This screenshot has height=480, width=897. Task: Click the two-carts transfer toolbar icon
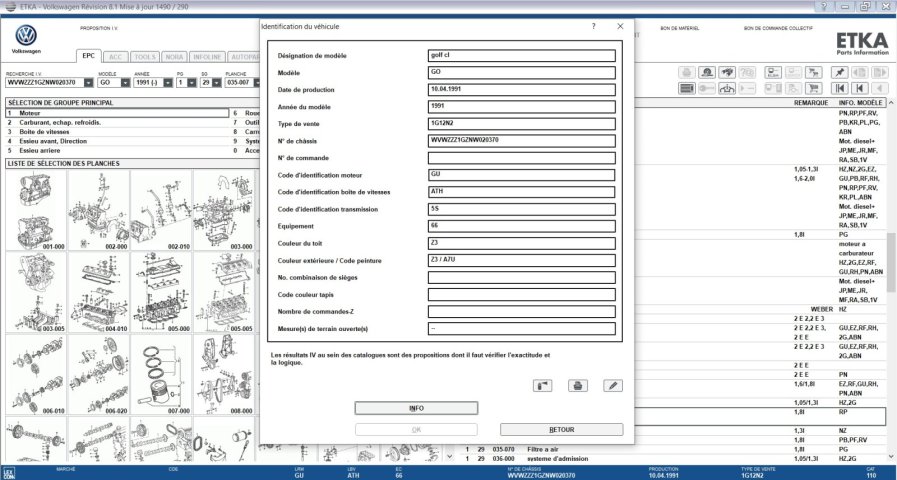coord(813,72)
